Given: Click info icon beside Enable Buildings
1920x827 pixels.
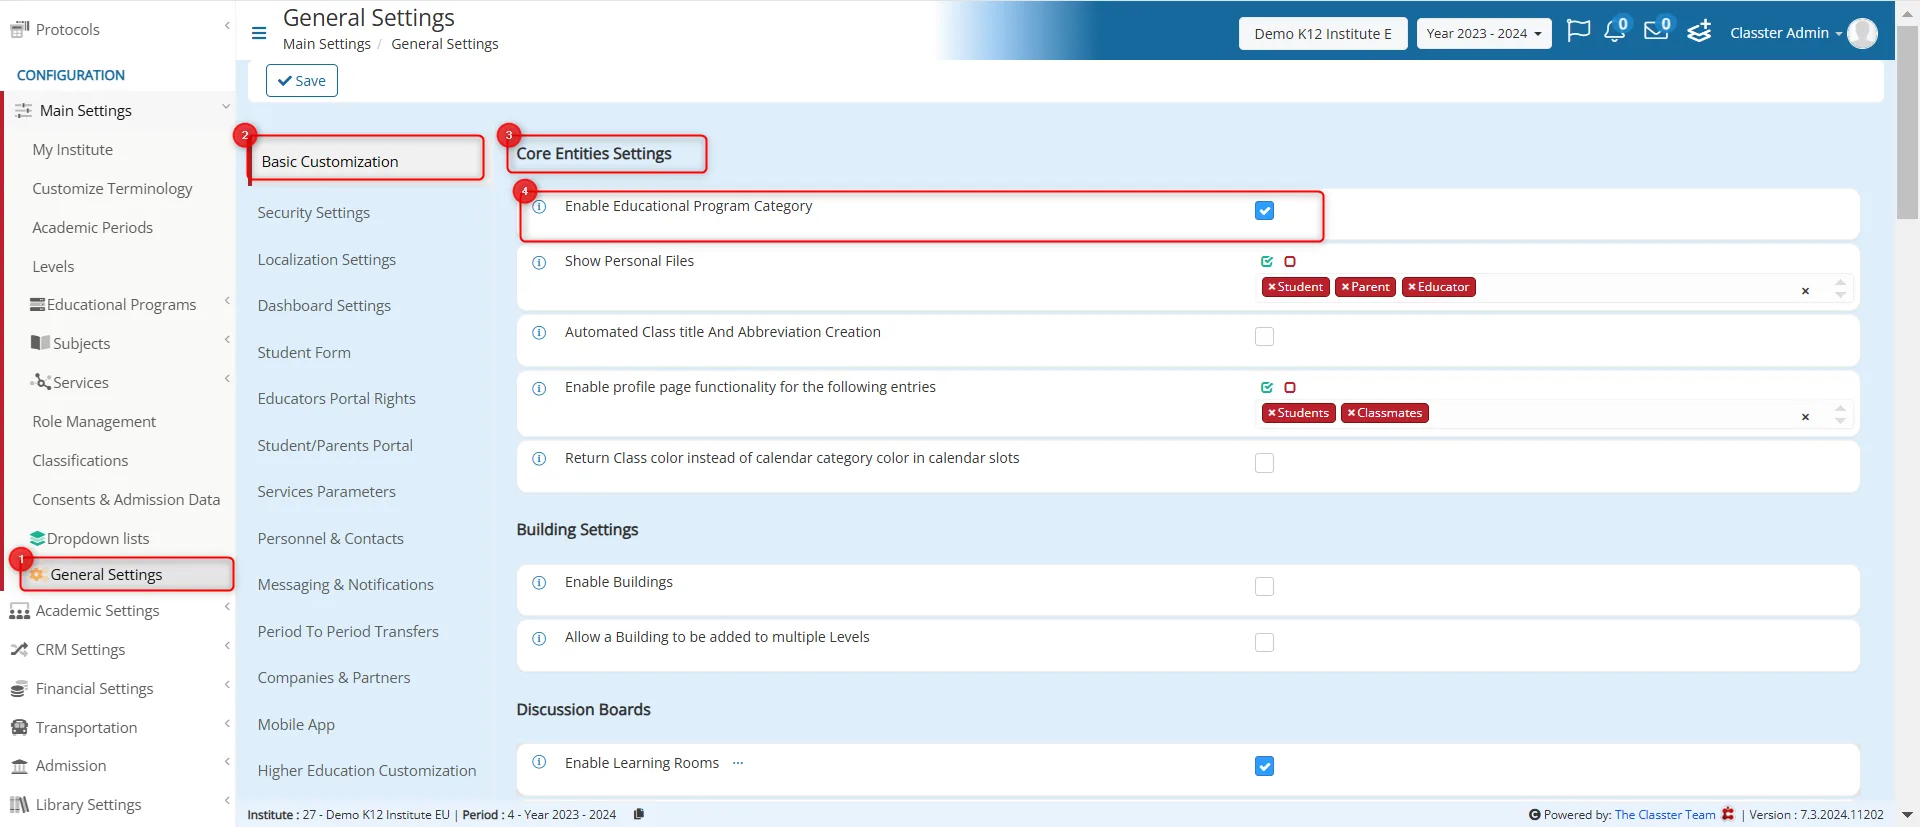Looking at the screenshot, I should click(539, 583).
